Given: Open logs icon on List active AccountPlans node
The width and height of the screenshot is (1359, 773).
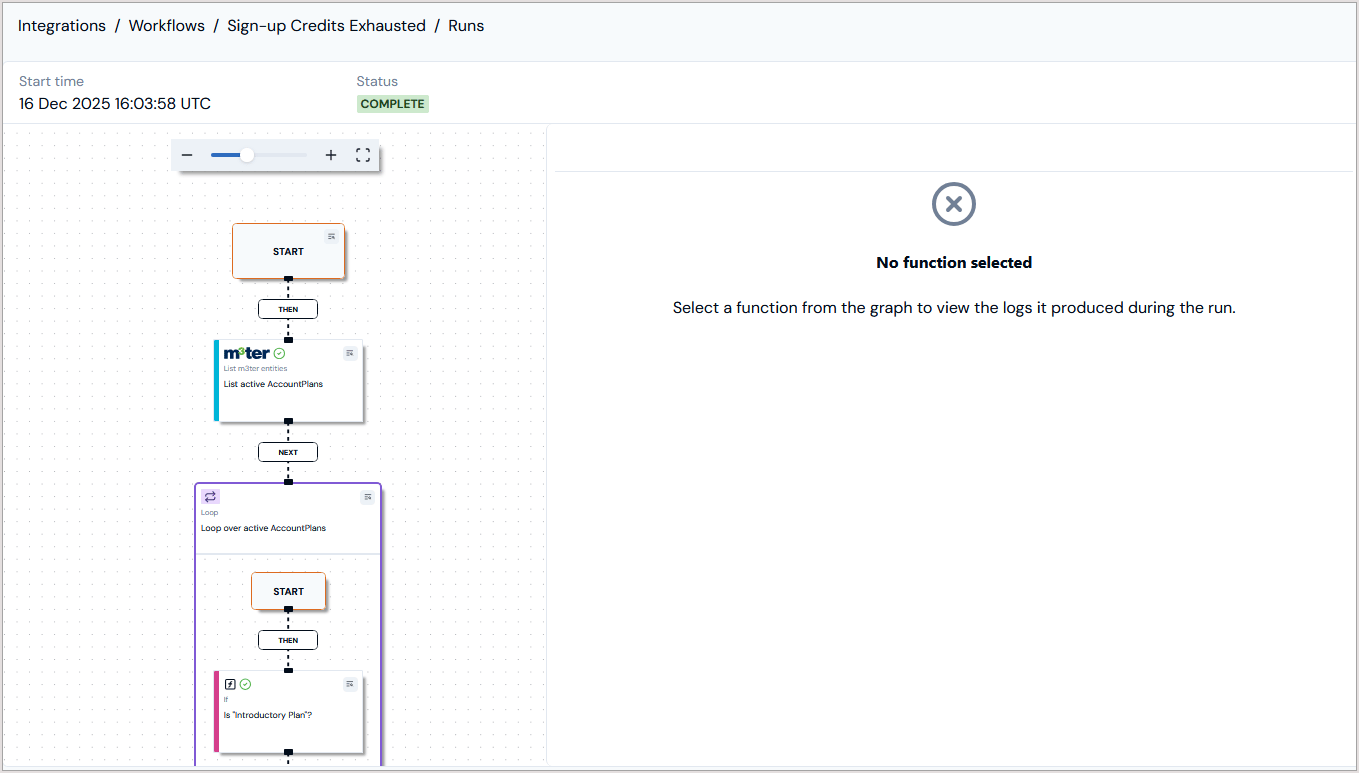Looking at the screenshot, I should 350,353.
